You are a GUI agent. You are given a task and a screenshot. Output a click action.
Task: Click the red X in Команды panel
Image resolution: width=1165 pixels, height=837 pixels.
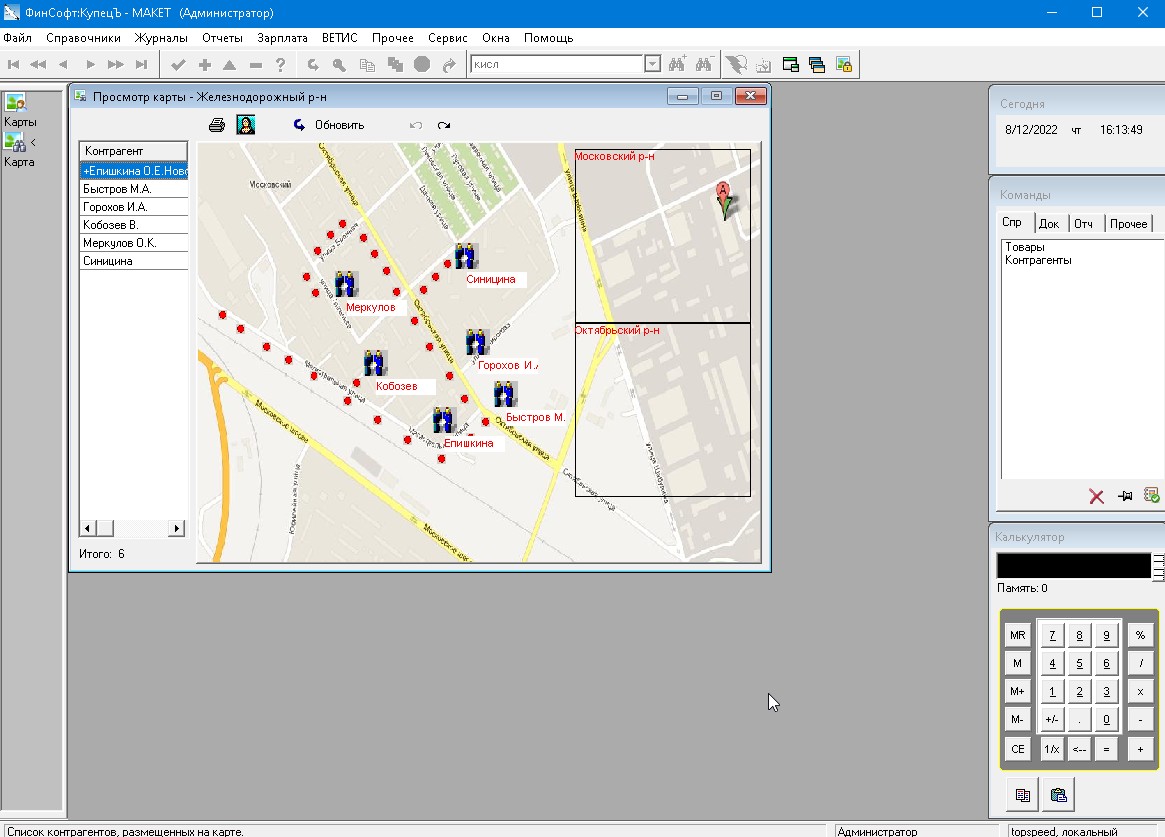[1096, 496]
